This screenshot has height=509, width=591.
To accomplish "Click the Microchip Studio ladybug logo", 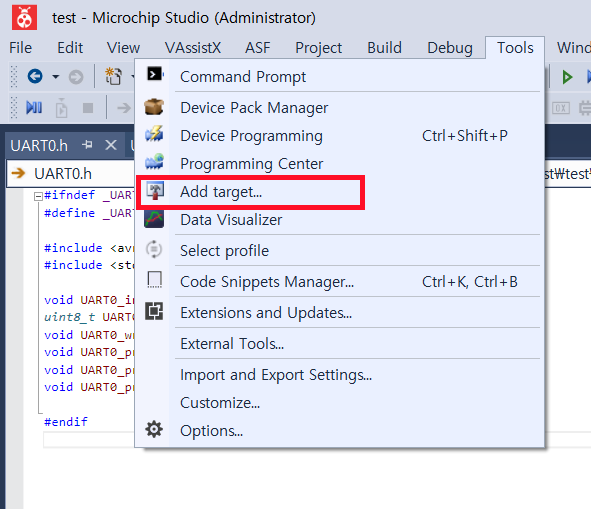I will [24, 17].
